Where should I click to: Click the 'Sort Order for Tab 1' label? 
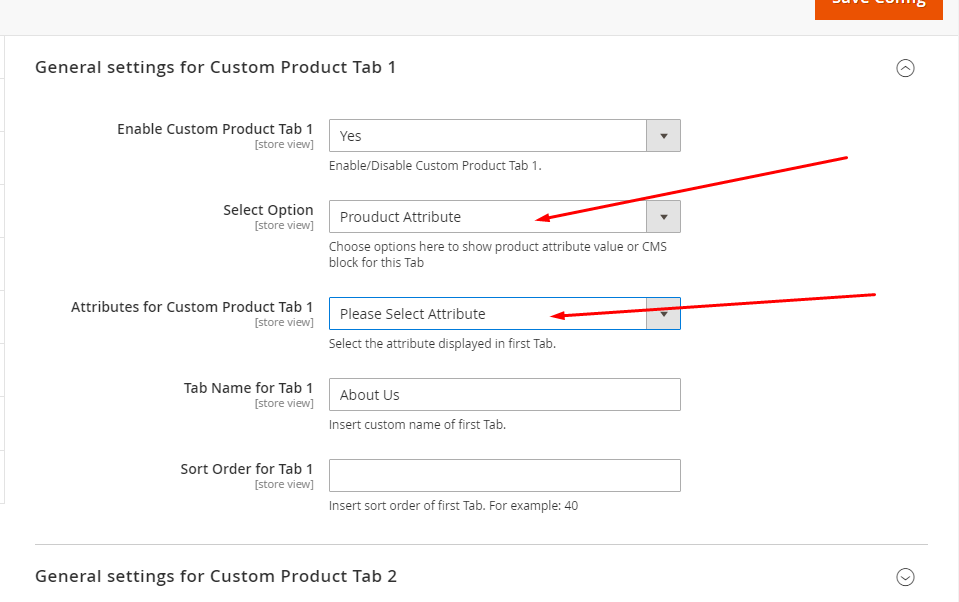point(247,469)
